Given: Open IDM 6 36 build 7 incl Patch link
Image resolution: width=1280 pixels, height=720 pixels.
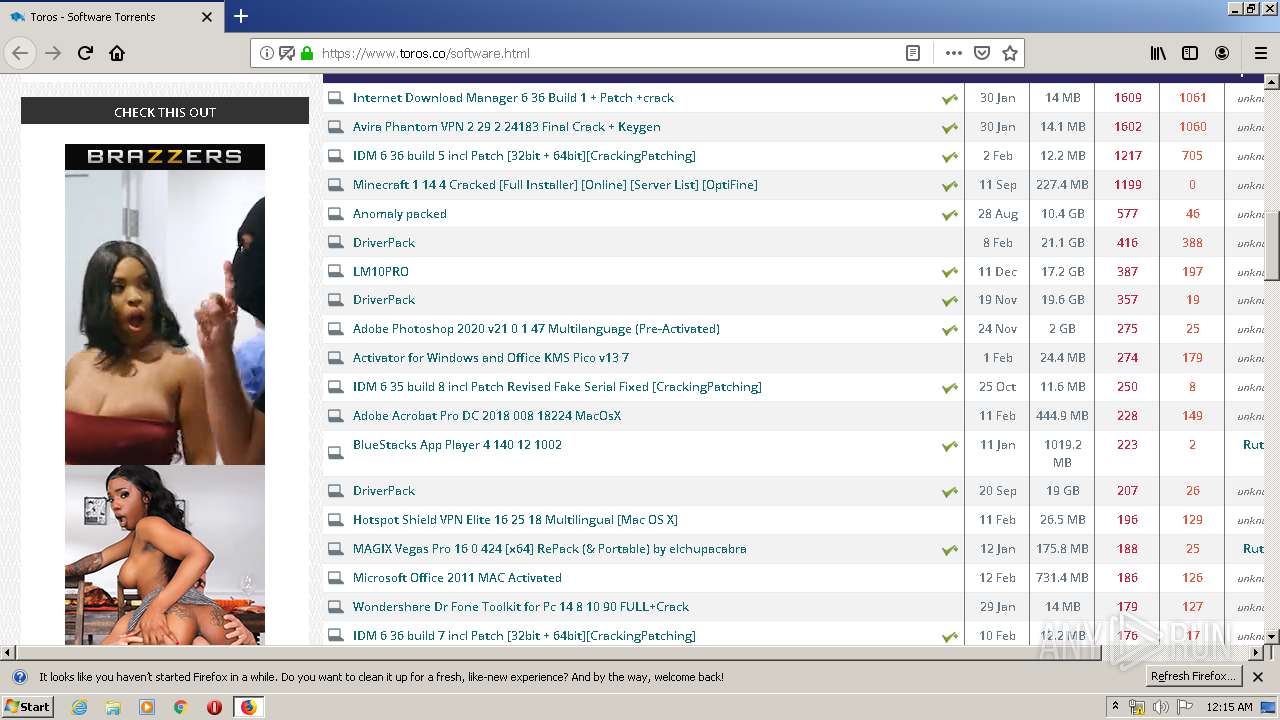Looking at the screenshot, I should pos(524,636).
